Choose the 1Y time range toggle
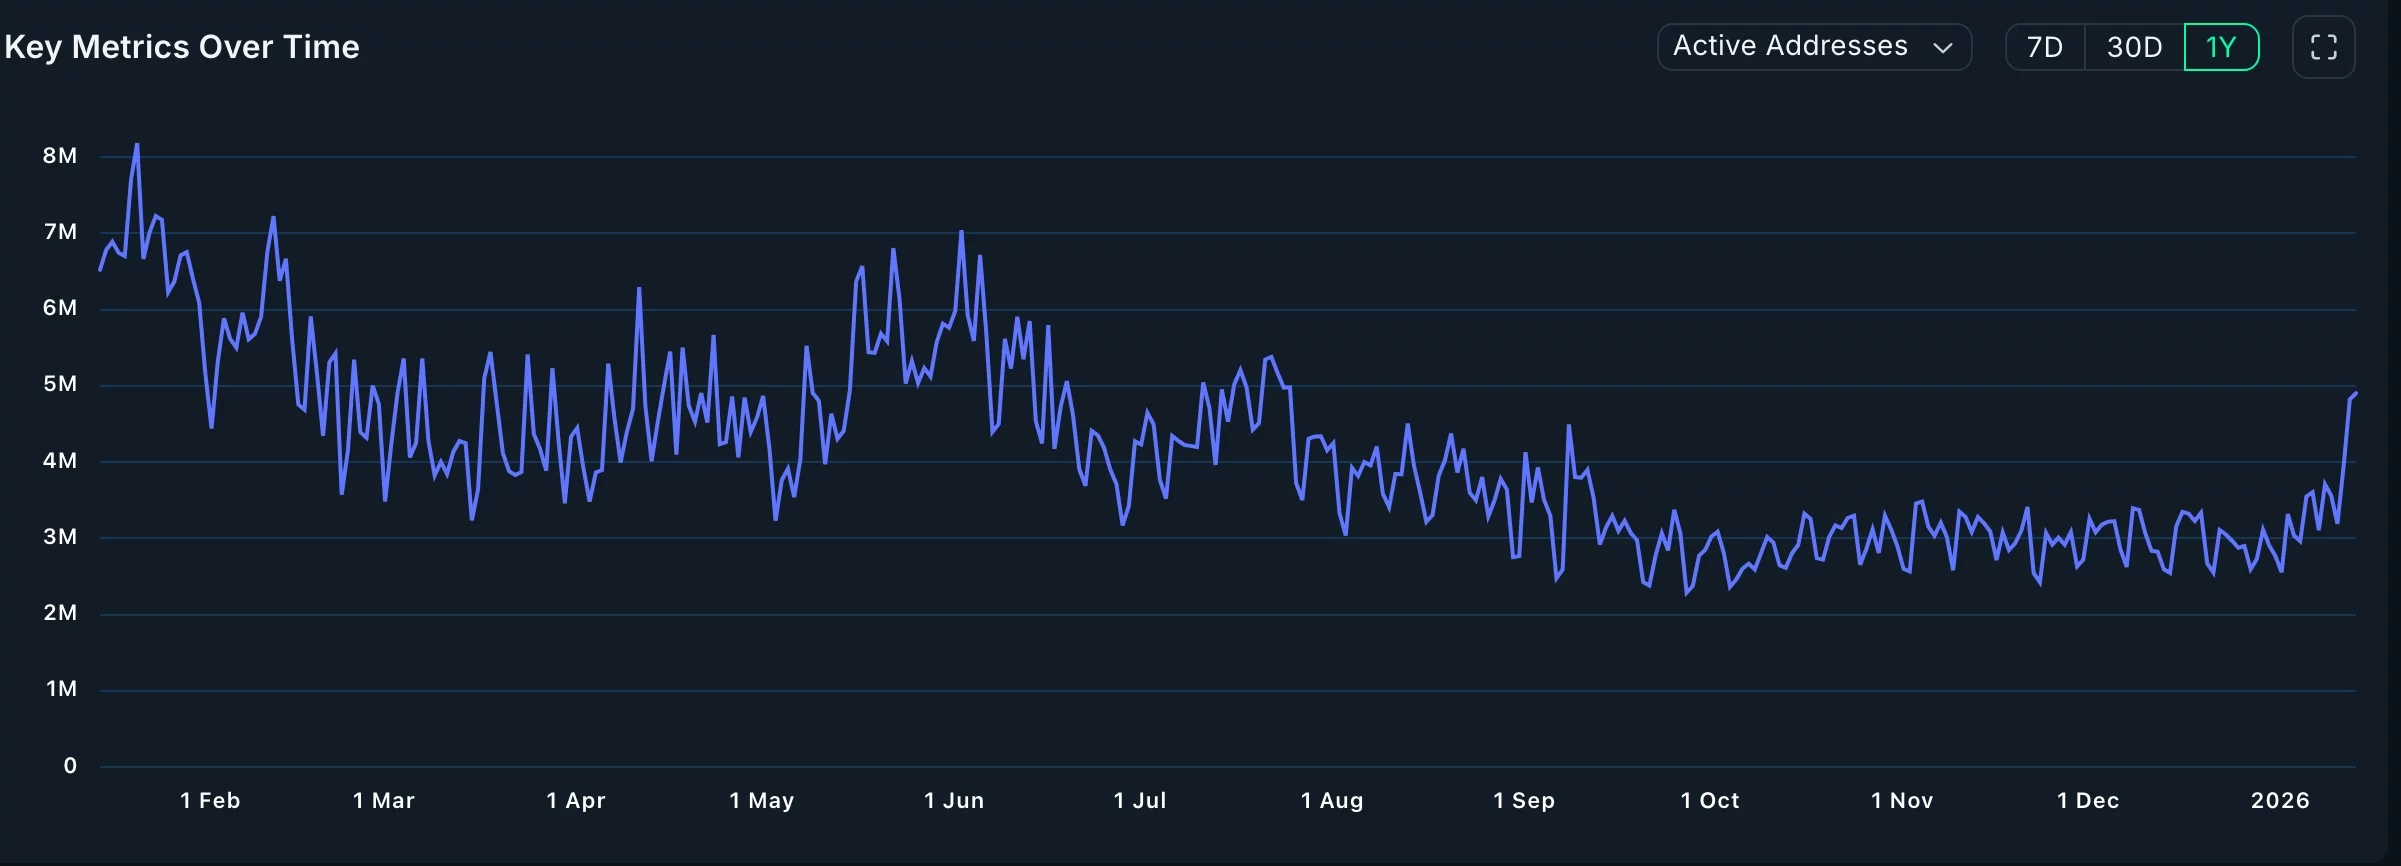 pos(2221,47)
